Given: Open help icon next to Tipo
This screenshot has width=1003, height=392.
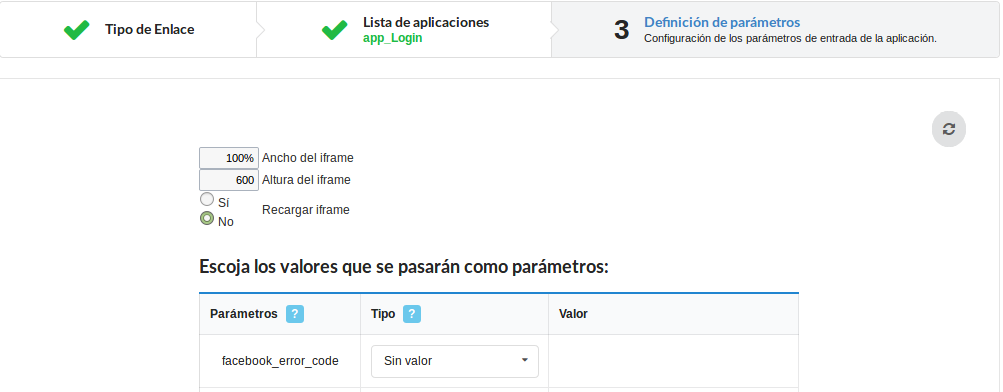Looking at the screenshot, I should tap(412, 314).
